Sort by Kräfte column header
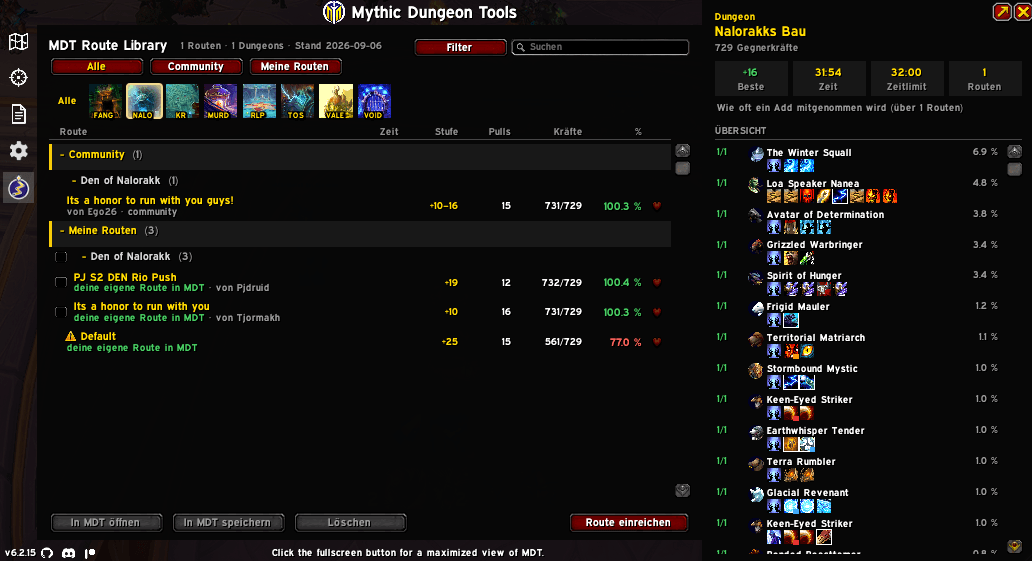This screenshot has height=561, width=1032. pos(567,132)
